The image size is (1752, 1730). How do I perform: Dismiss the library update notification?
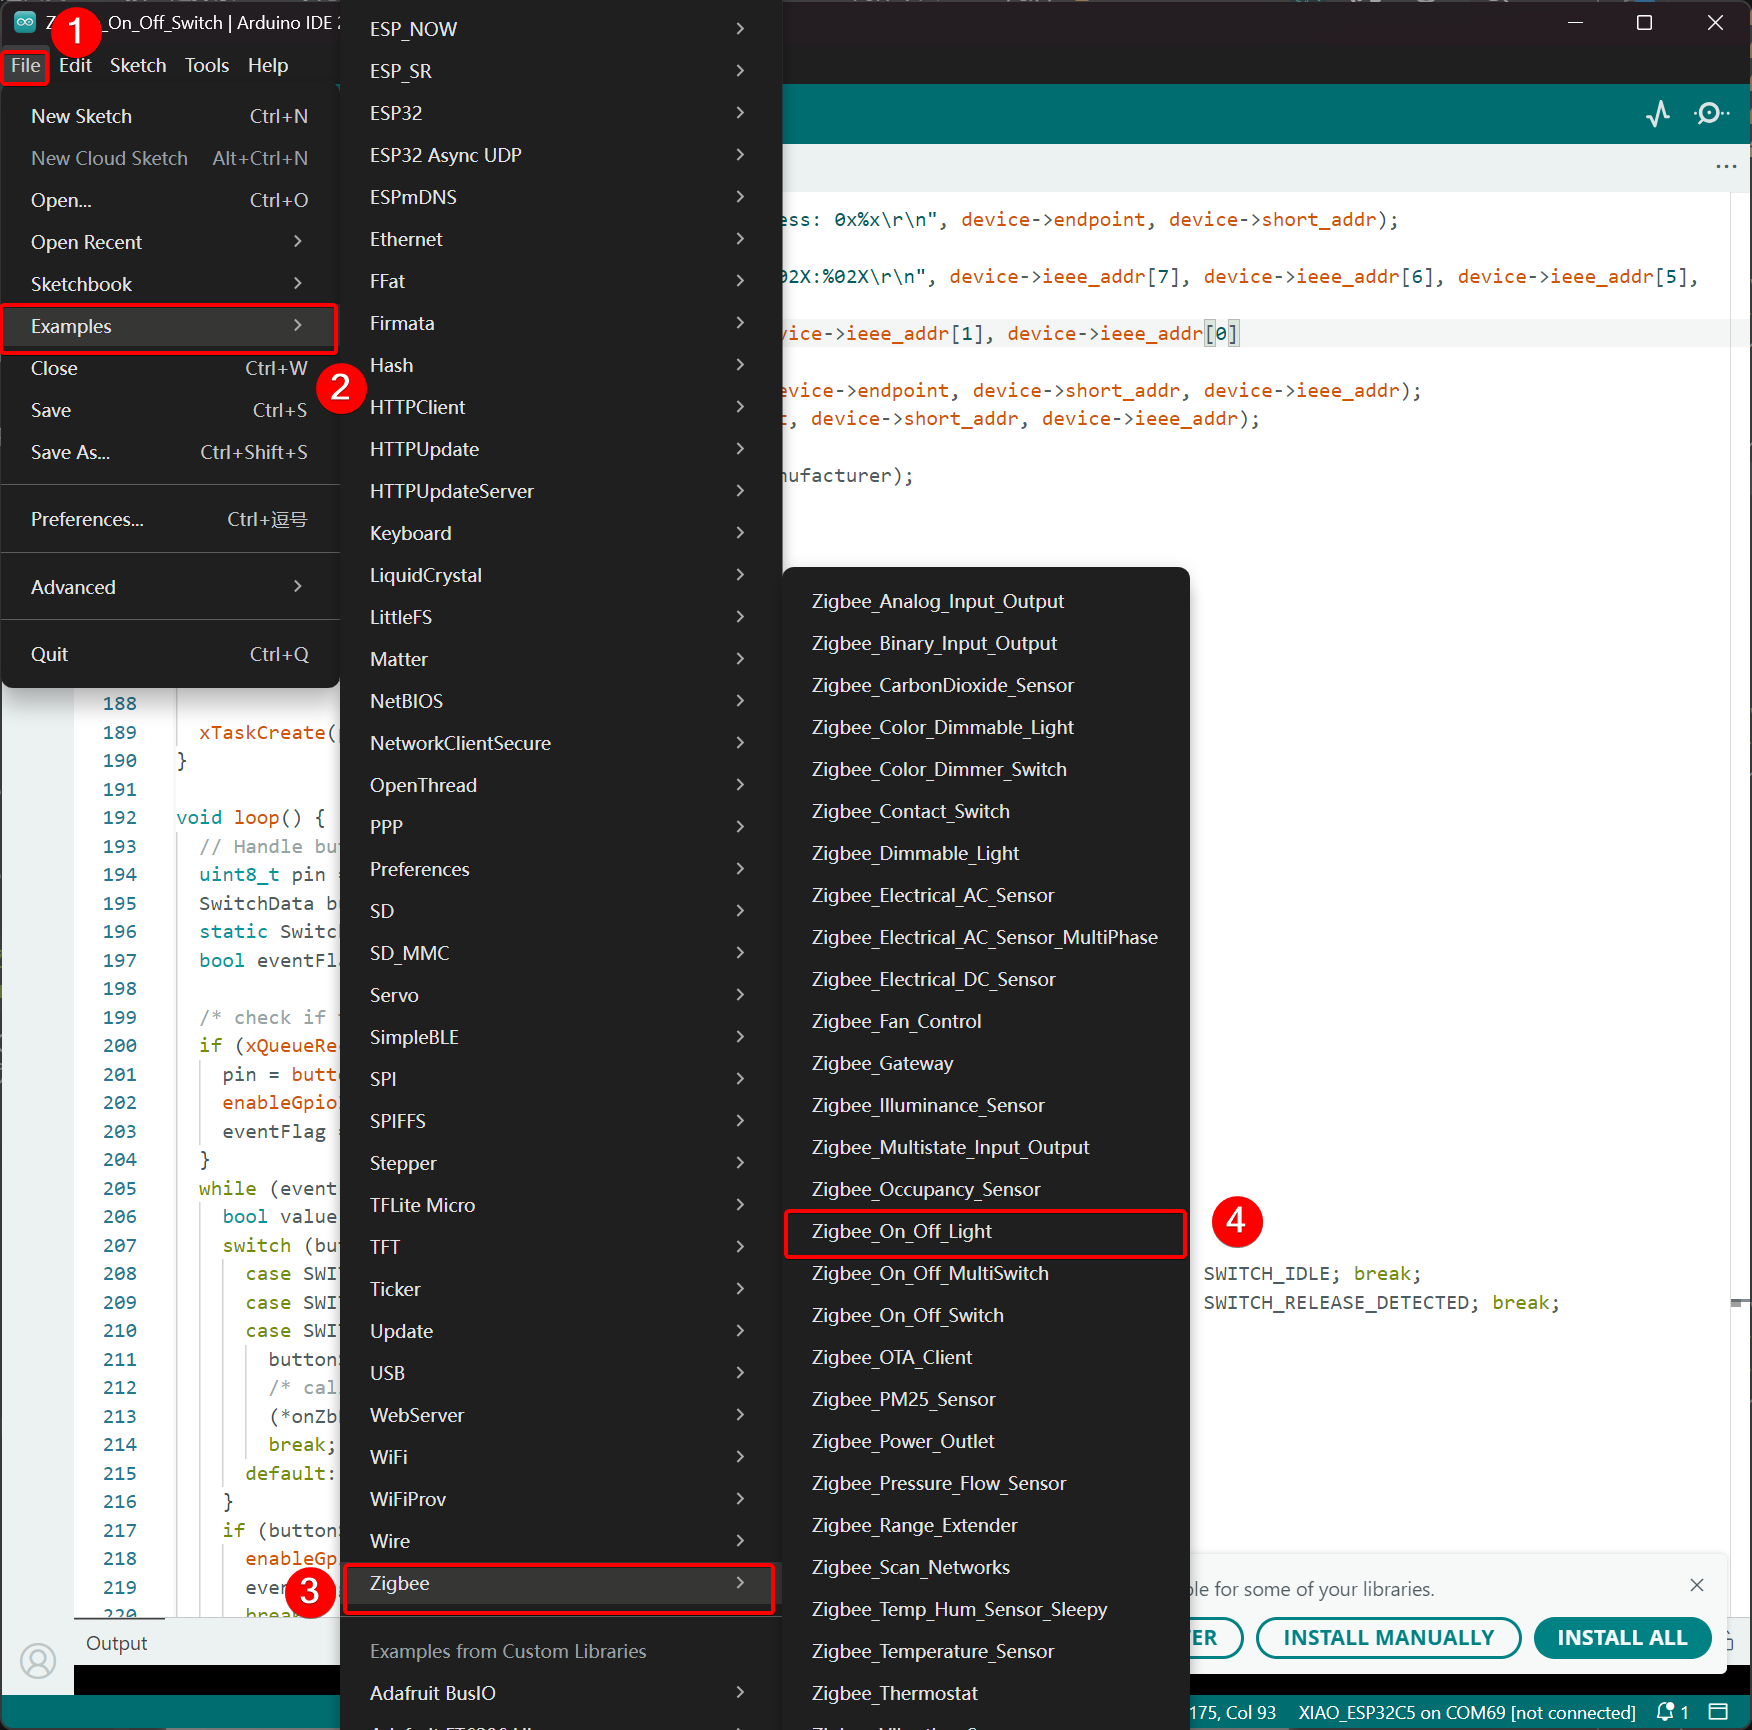click(1696, 1585)
